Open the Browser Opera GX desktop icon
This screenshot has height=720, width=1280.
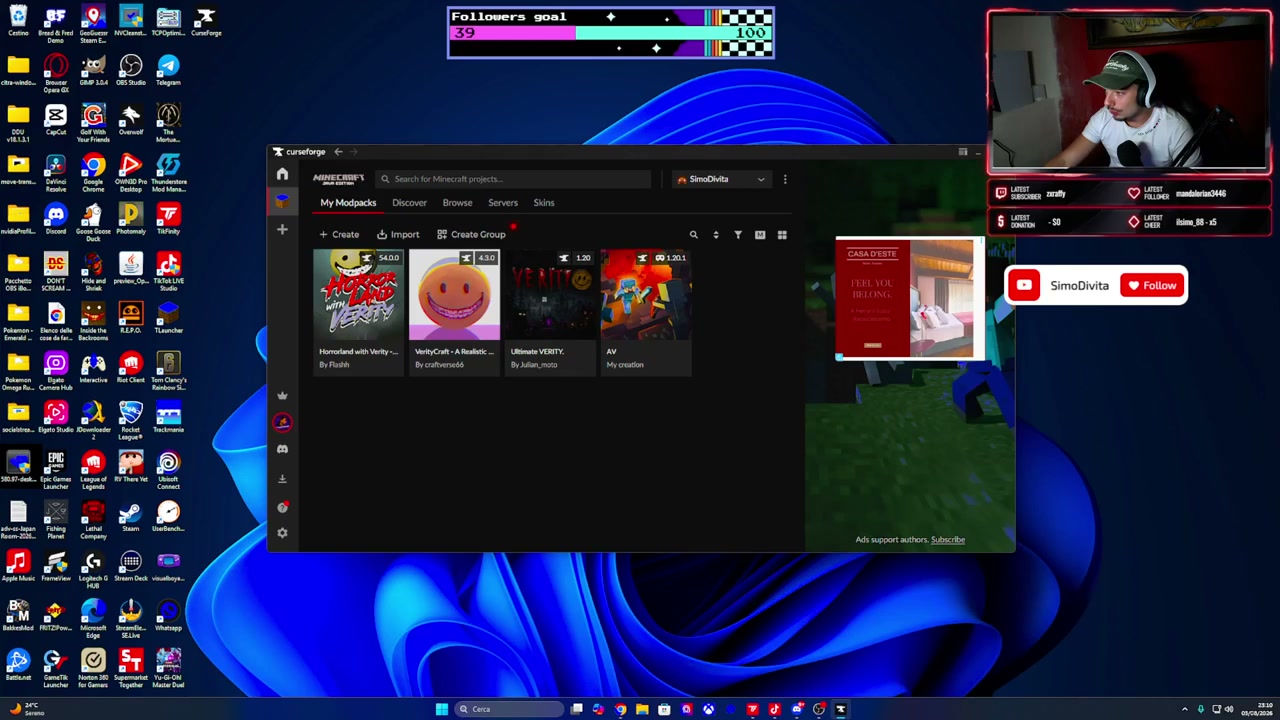(56, 70)
